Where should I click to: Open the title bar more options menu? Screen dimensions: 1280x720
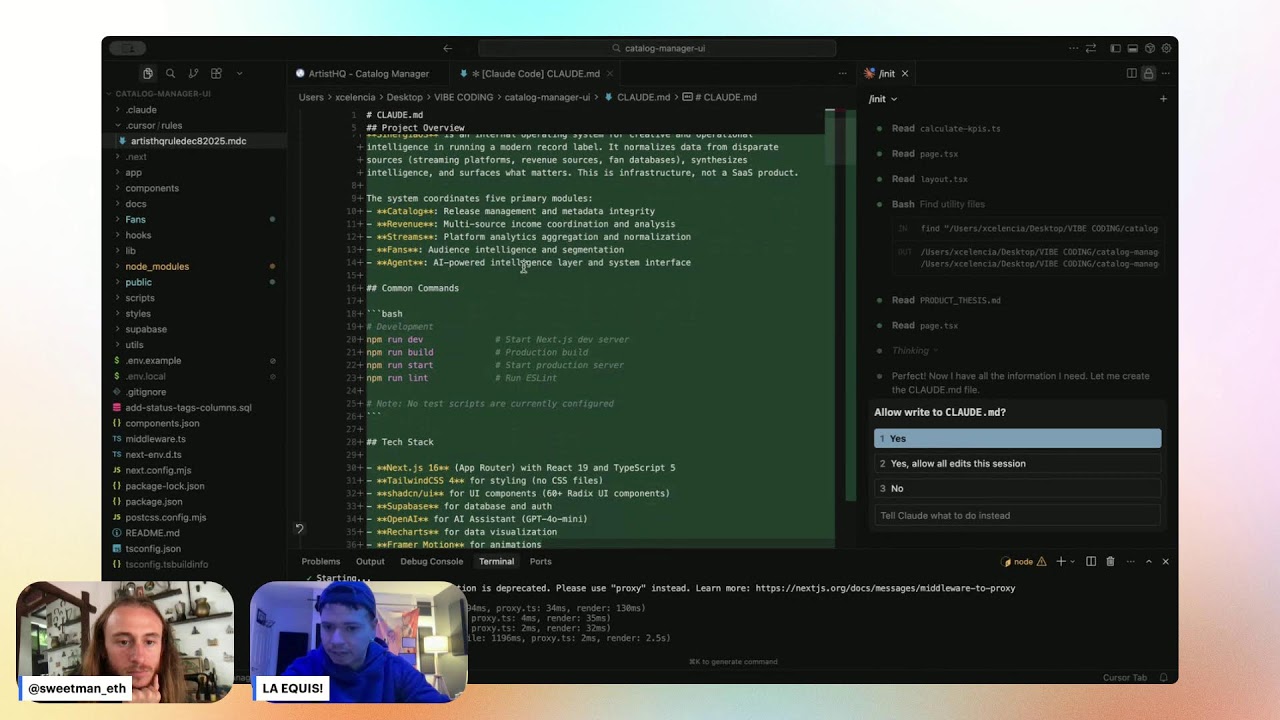pyautogui.click(x=1074, y=48)
